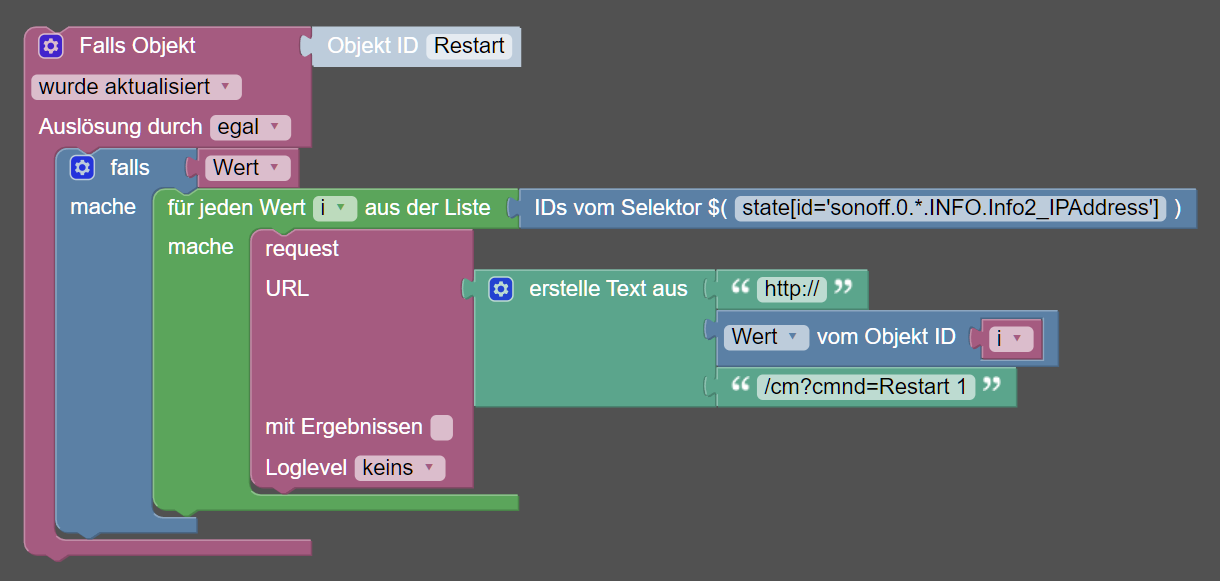Expand the Auslösung durch egal dropdown

point(250,127)
